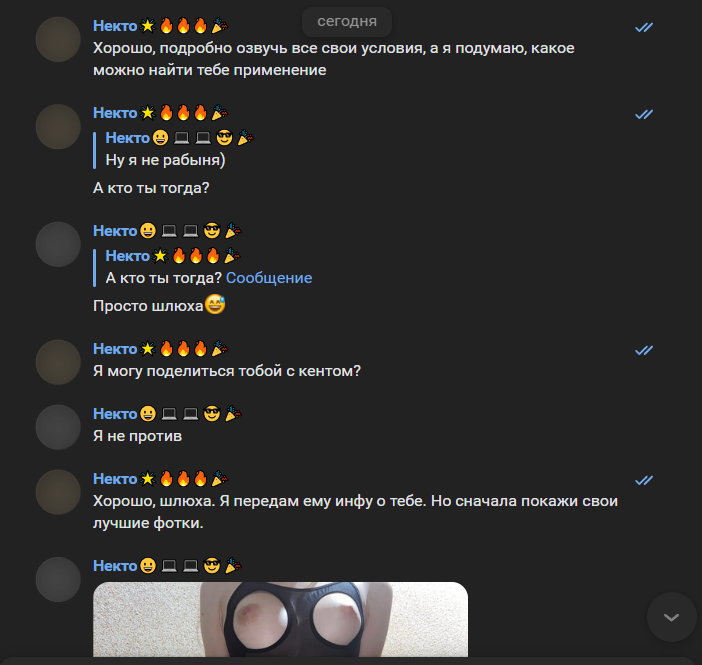
Task: Click read checkmarks on "А кто ты тогда?" message
Action: point(644,114)
